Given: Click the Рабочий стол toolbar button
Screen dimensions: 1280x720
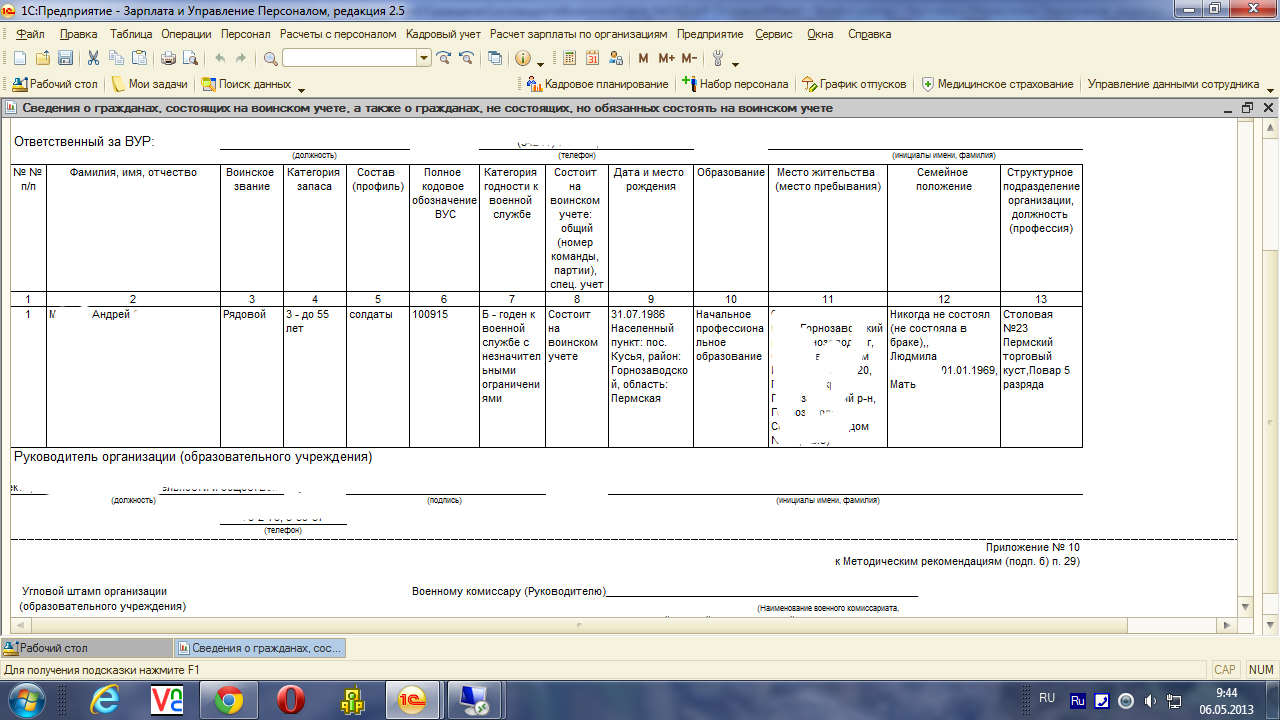Looking at the screenshot, I should (x=55, y=84).
